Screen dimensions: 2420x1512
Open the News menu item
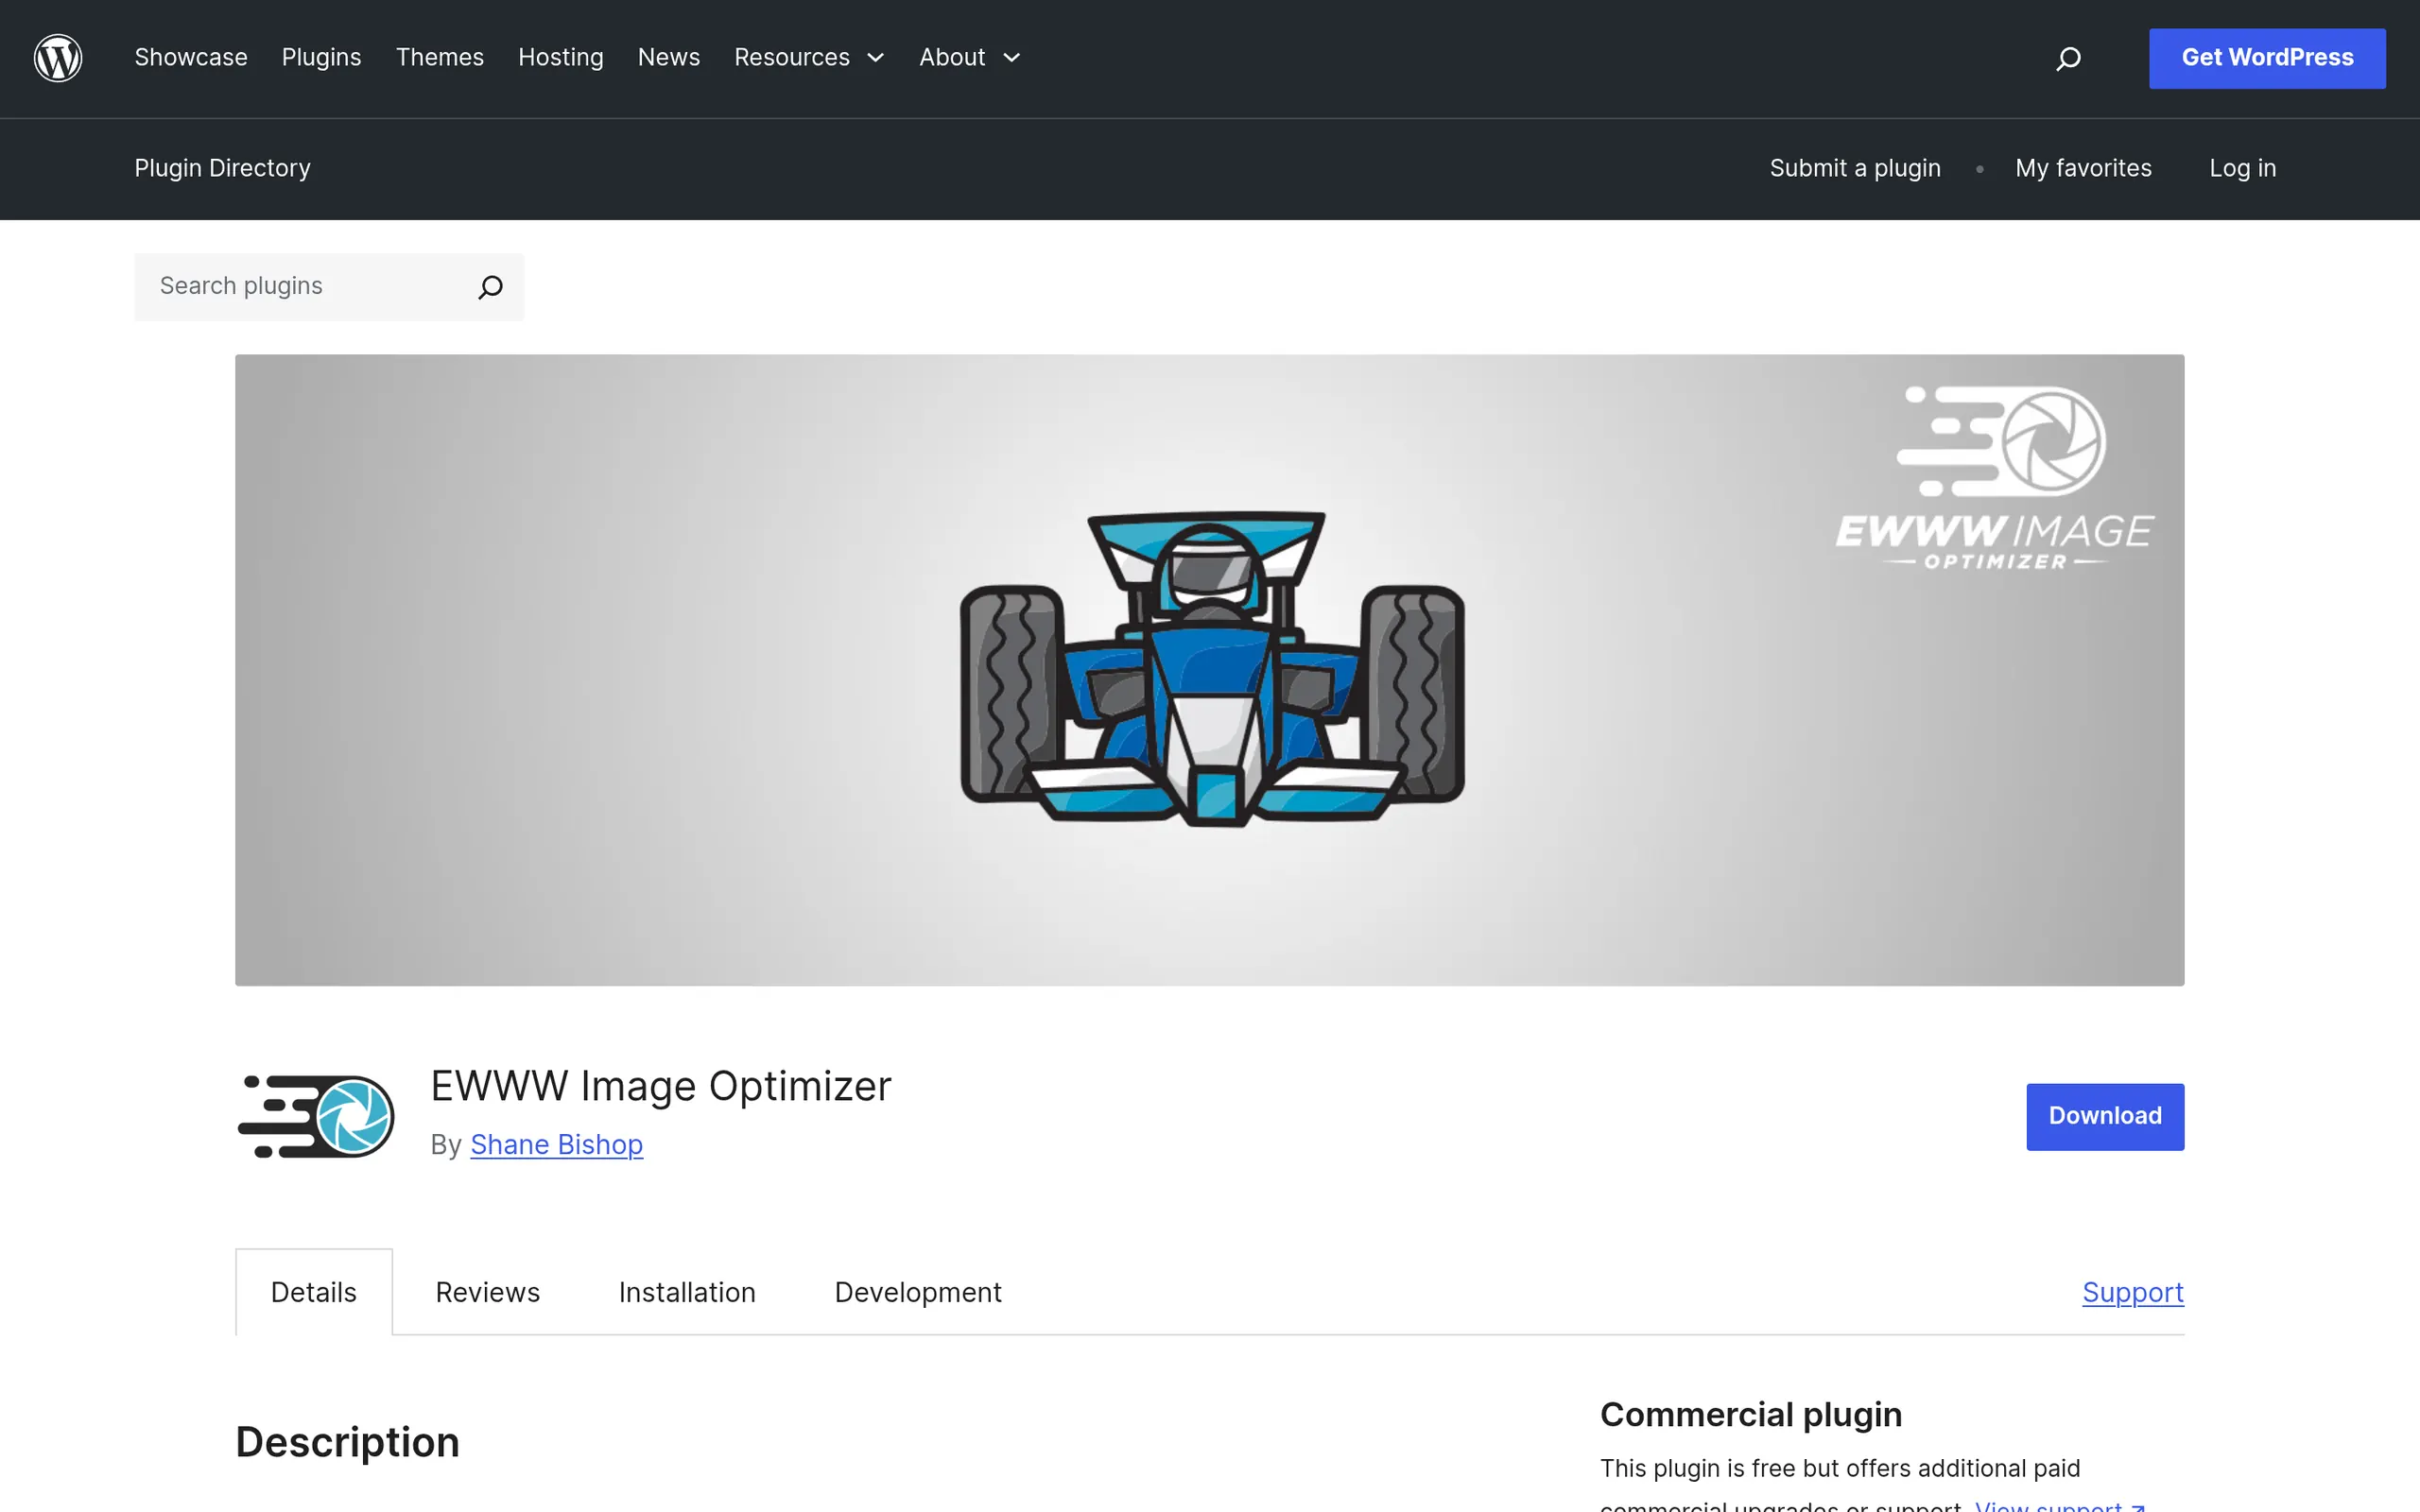(x=669, y=58)
